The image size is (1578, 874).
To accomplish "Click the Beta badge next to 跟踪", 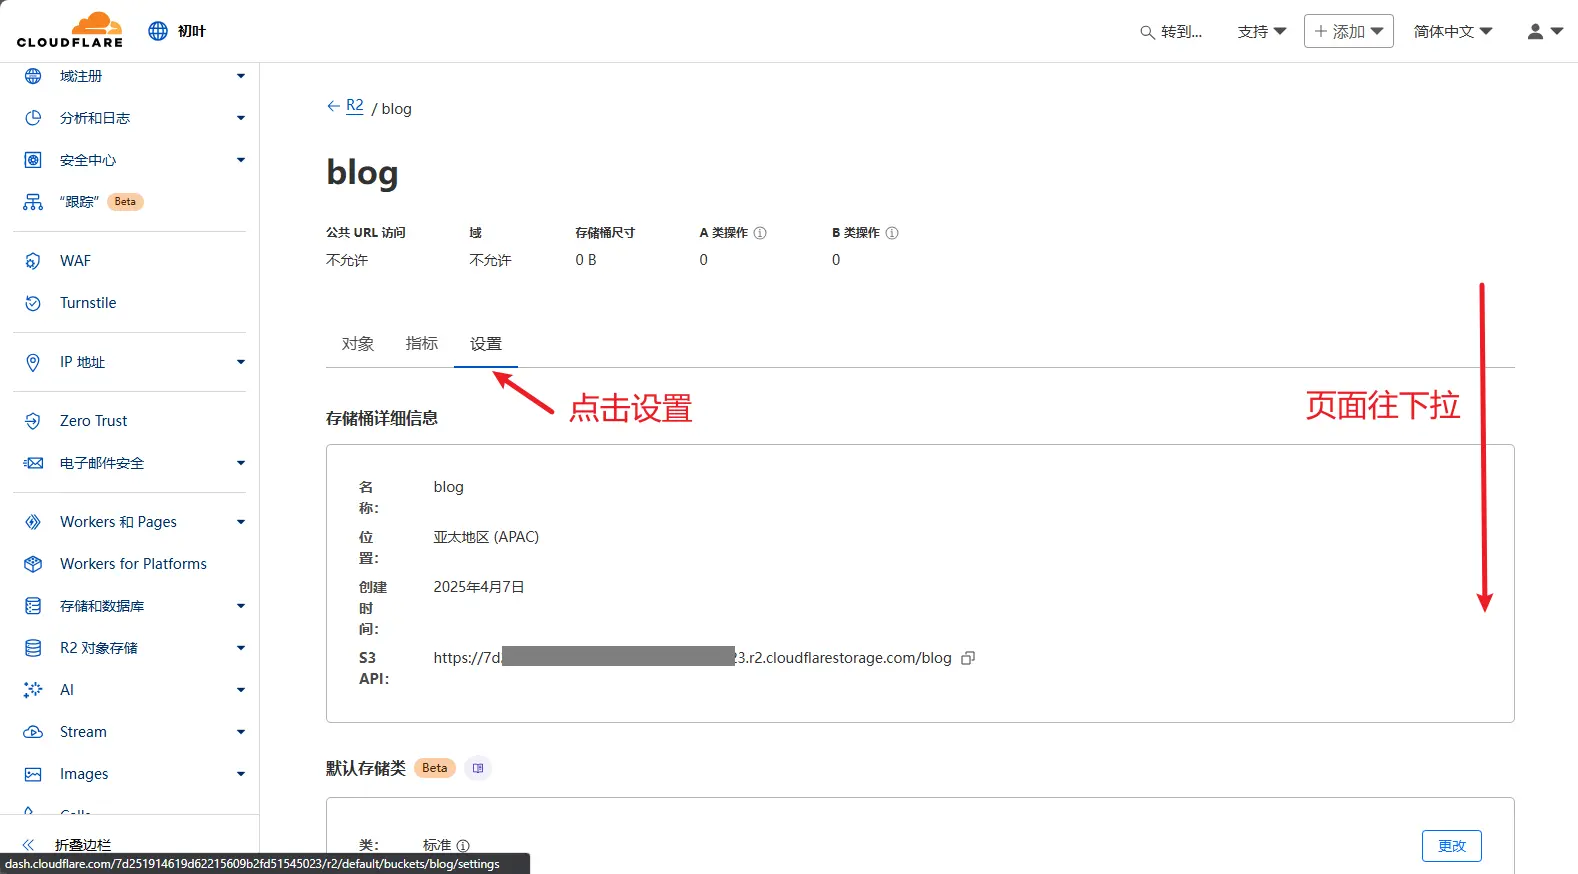I will 125,202.
